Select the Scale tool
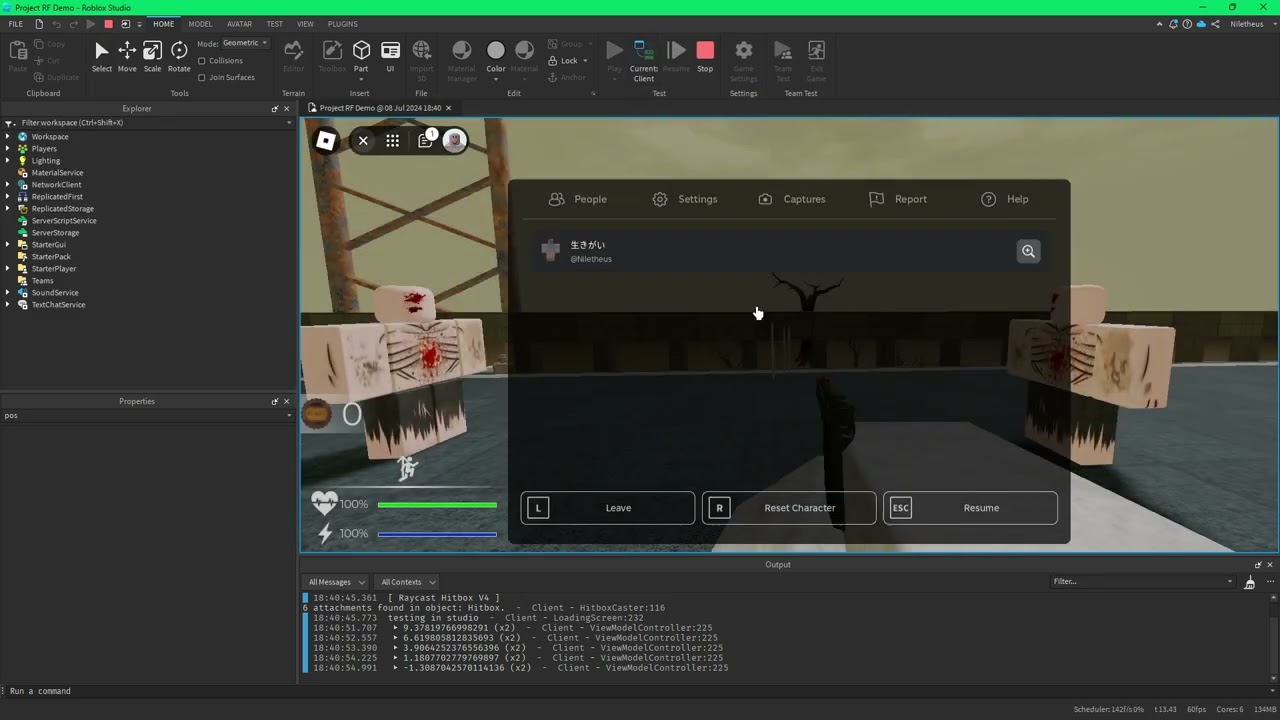The image size is (1280, 720). coord(152,56)
